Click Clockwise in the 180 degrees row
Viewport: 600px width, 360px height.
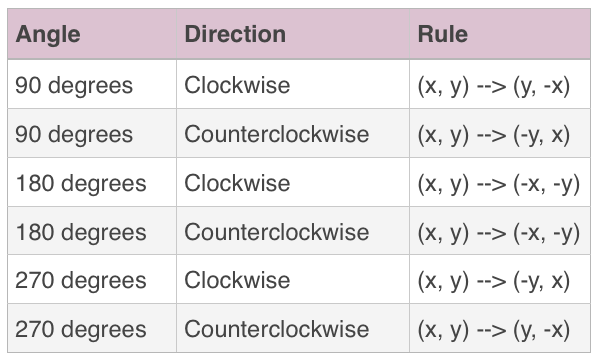coord(237,183)
